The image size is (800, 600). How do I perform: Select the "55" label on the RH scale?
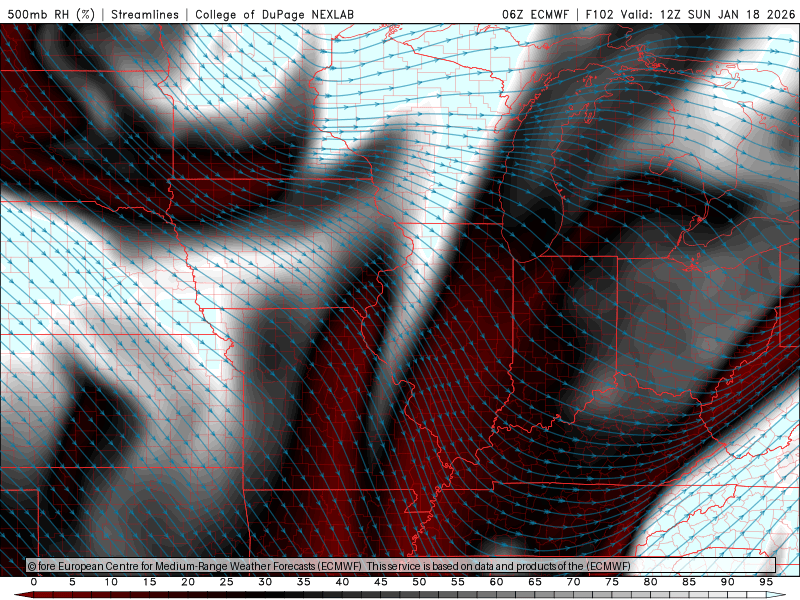(458, 582)
